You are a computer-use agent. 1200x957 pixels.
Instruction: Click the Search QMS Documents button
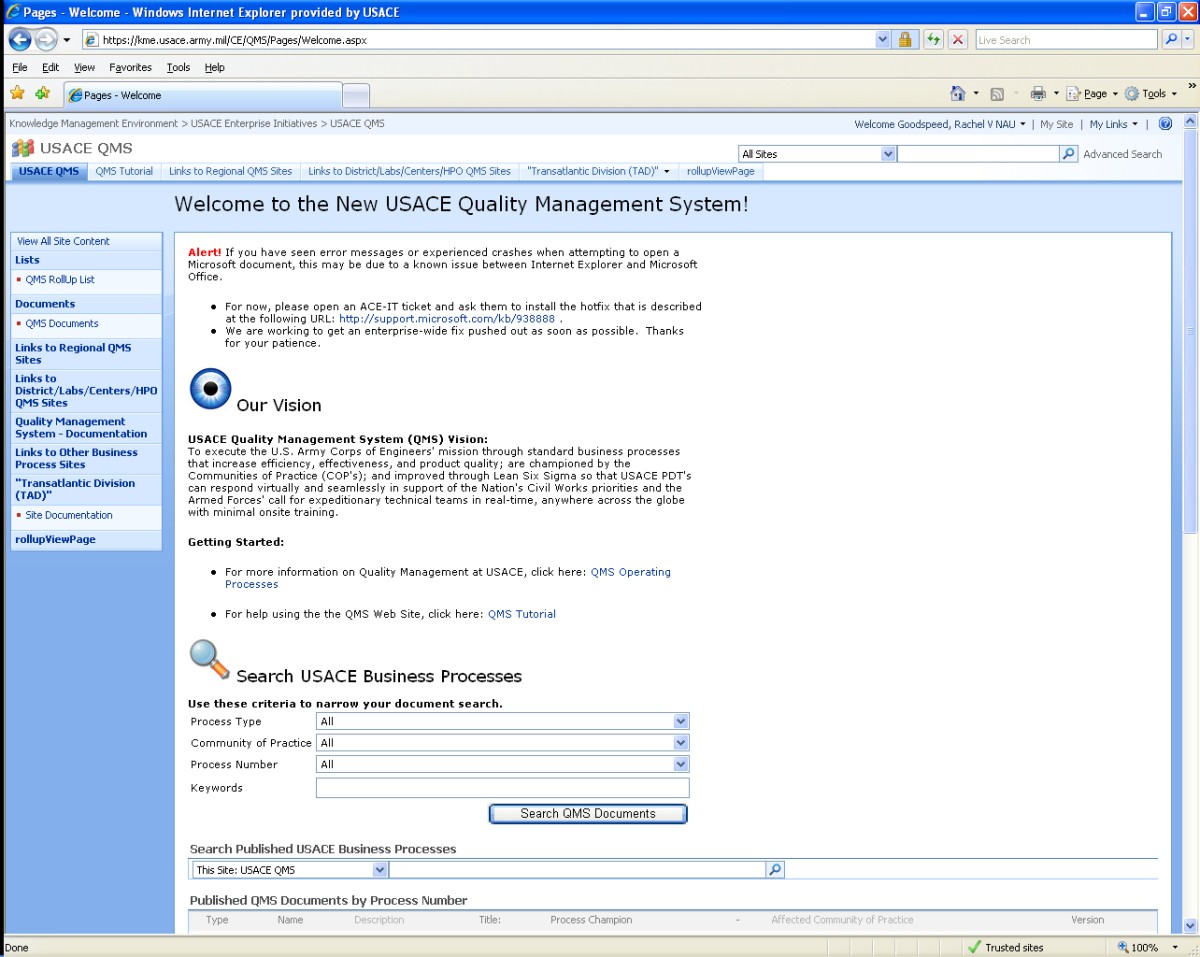pyautogui.click(x=587, y=813)
